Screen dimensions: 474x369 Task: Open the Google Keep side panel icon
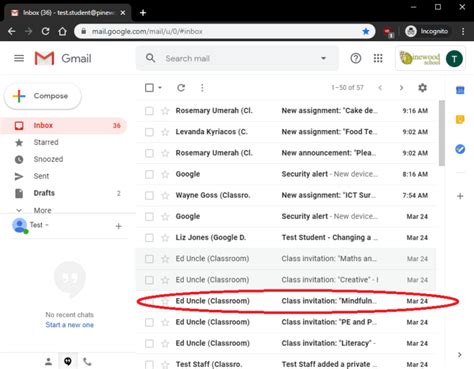pyautogui.click(x=460, y=119)
